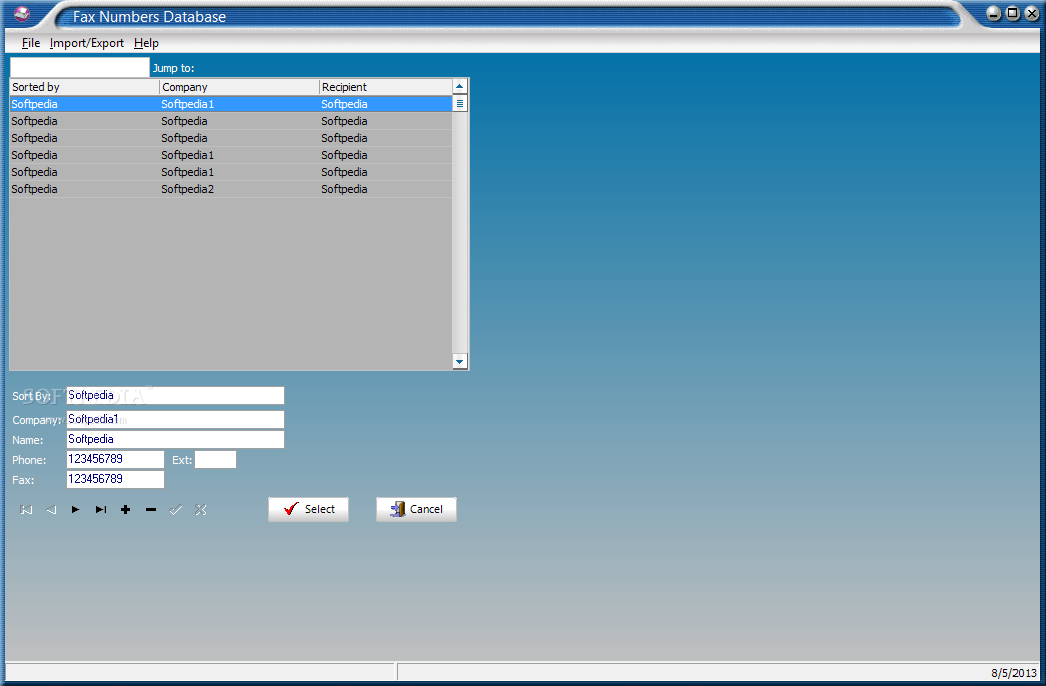Viewport: 1046px width, 686px height.
Task: Go to previous record navigator arrow
Action: tap(51, 510)
